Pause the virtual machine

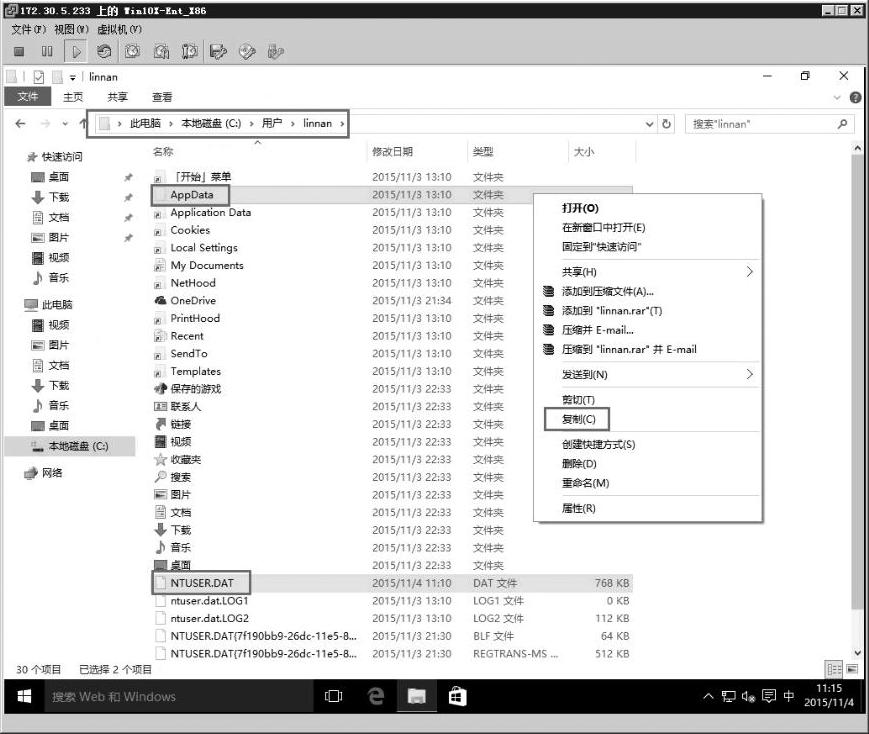point(47,52)
